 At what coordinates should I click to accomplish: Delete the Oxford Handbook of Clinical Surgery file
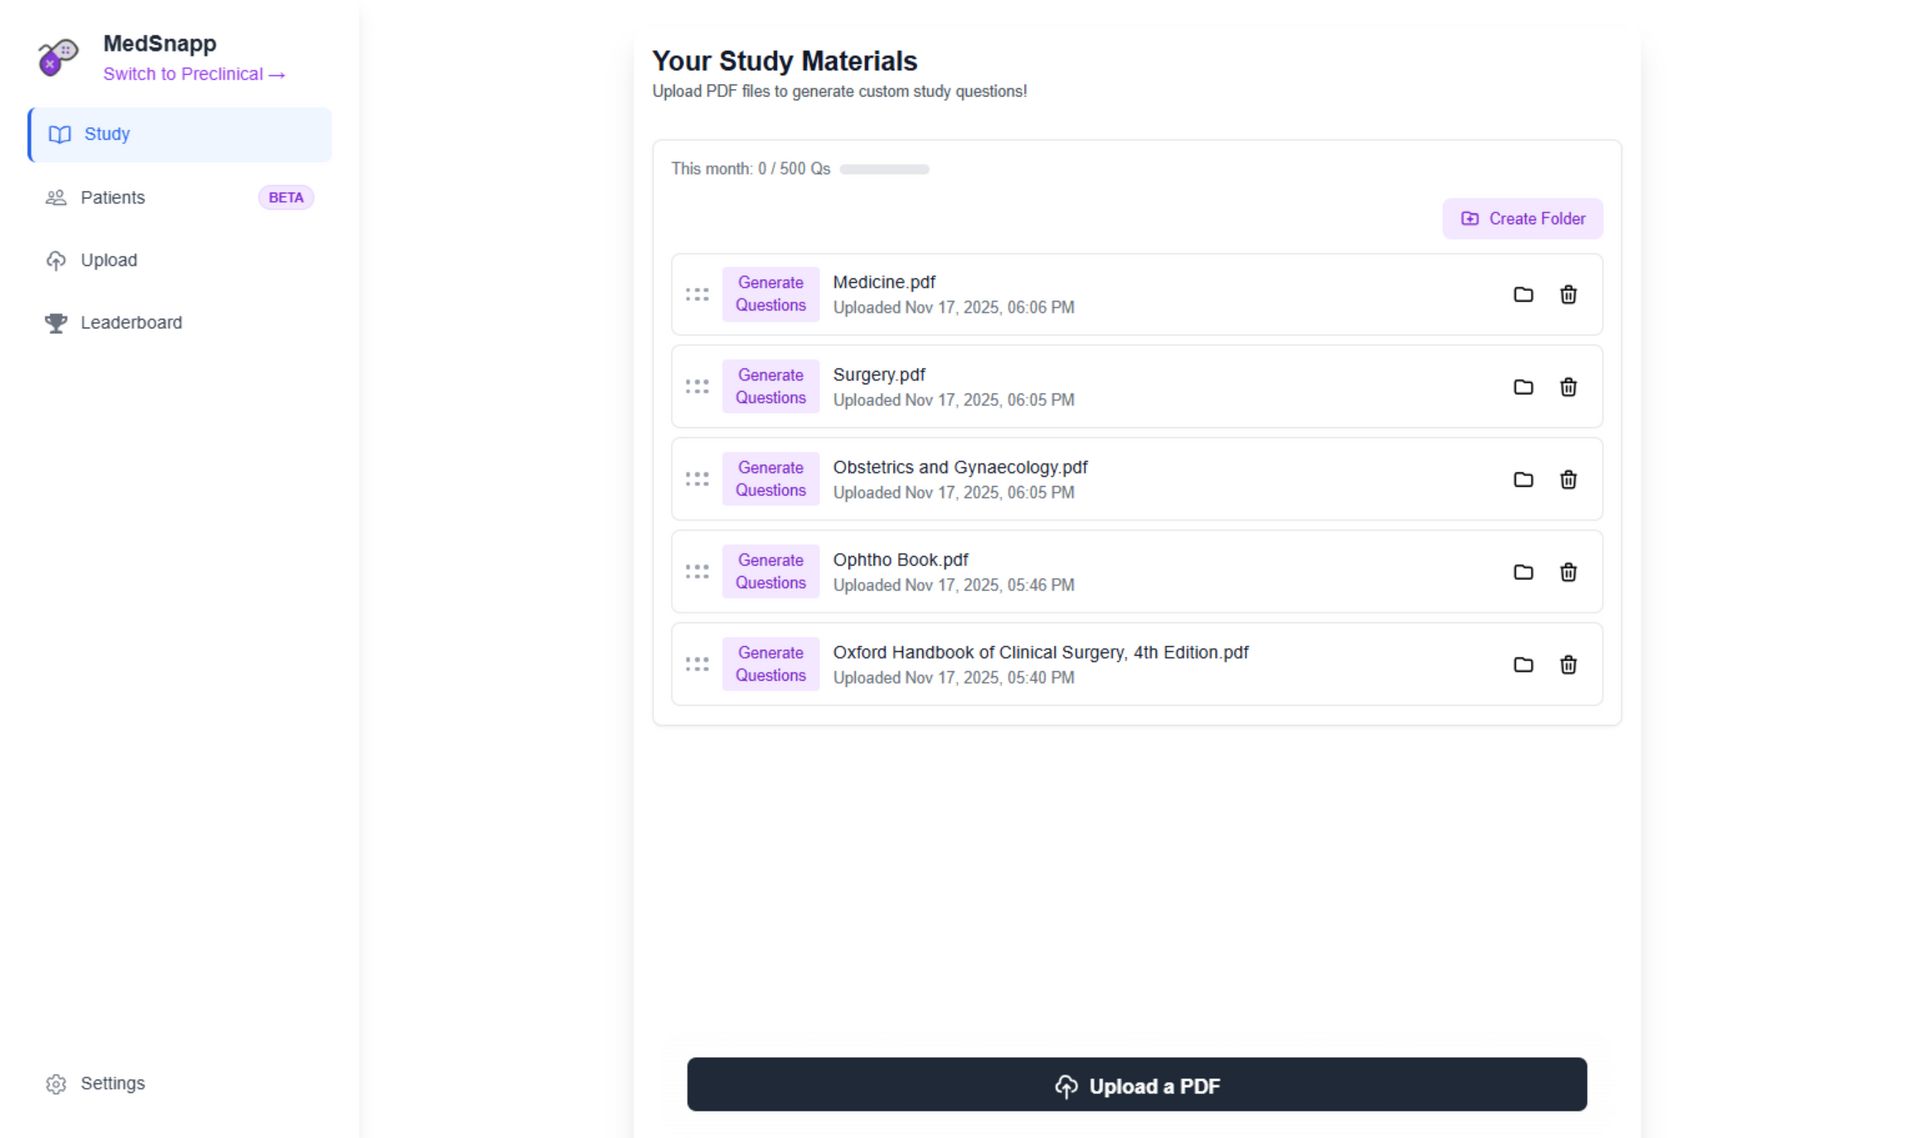tap(1568, 665)
